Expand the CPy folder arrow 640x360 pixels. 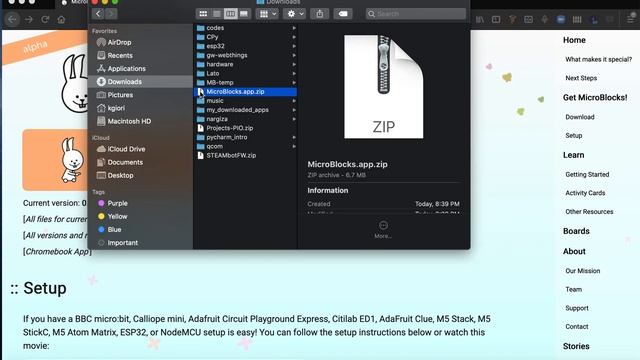click(x=294, y=37)
